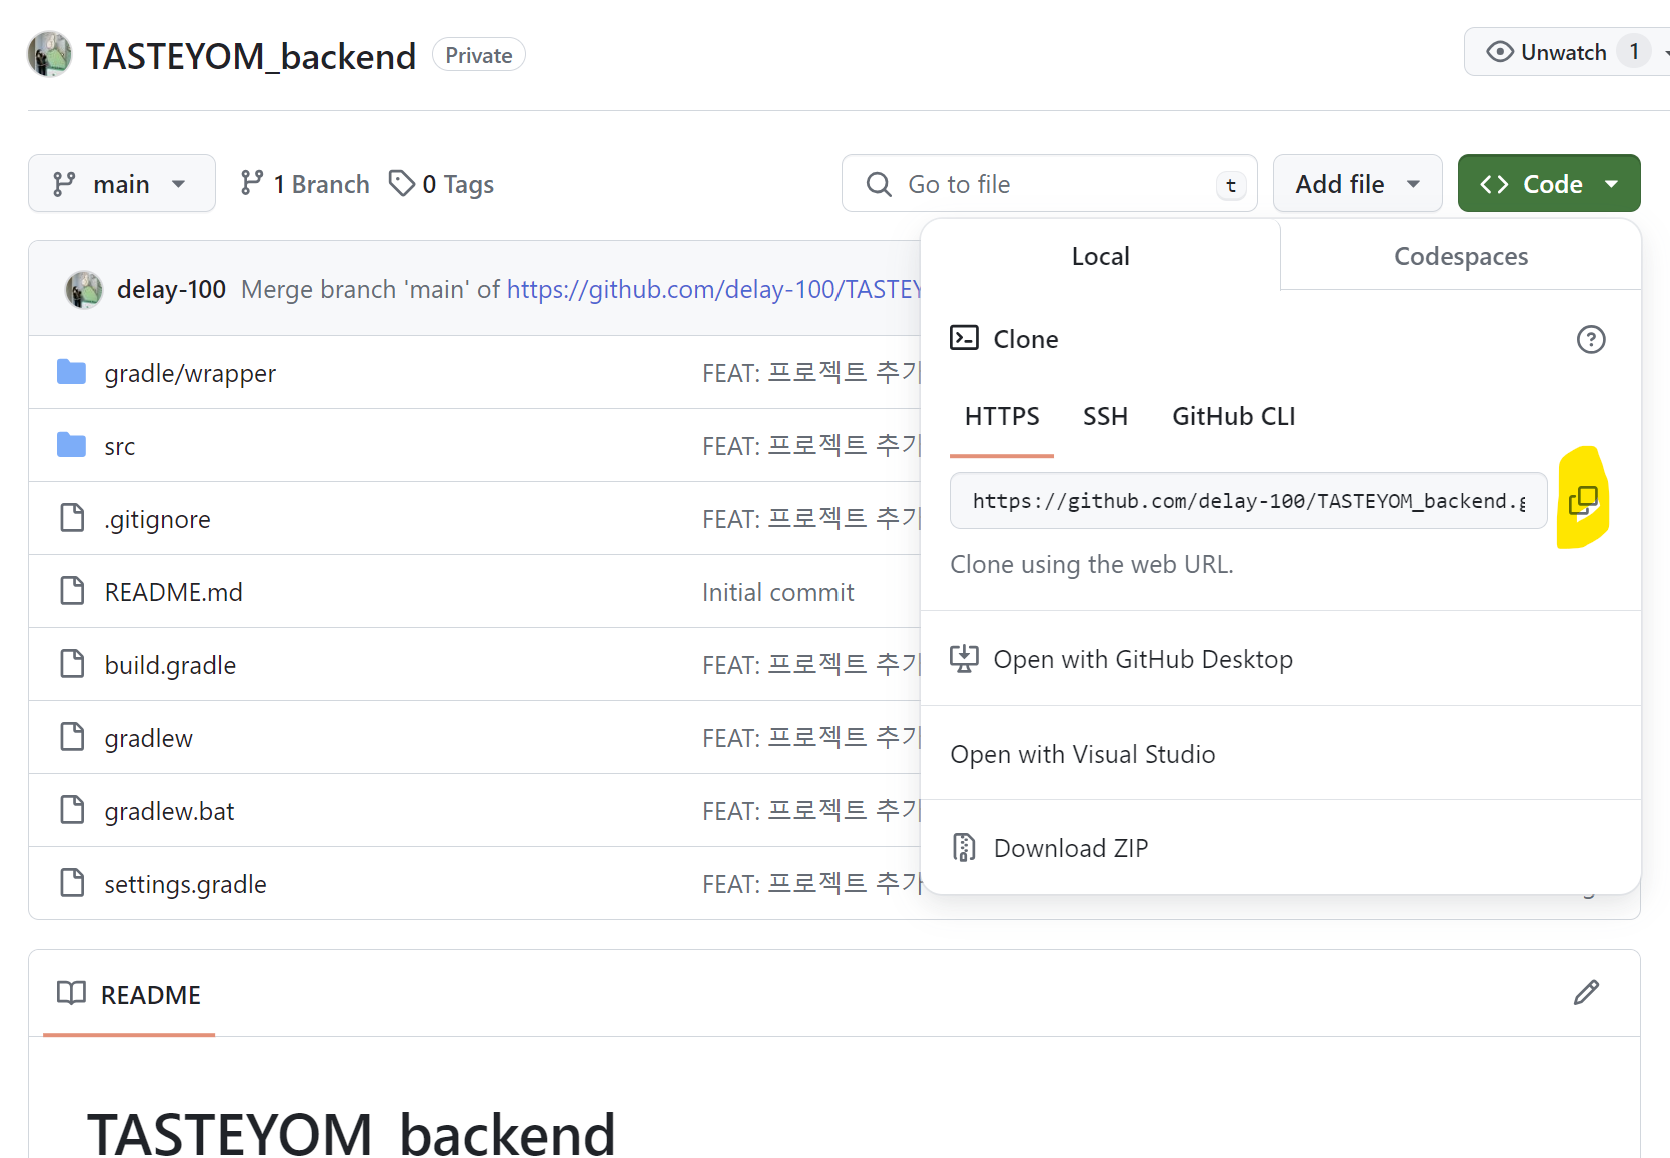
Task: Click the gradlew file icon
Action: [72, 737]
